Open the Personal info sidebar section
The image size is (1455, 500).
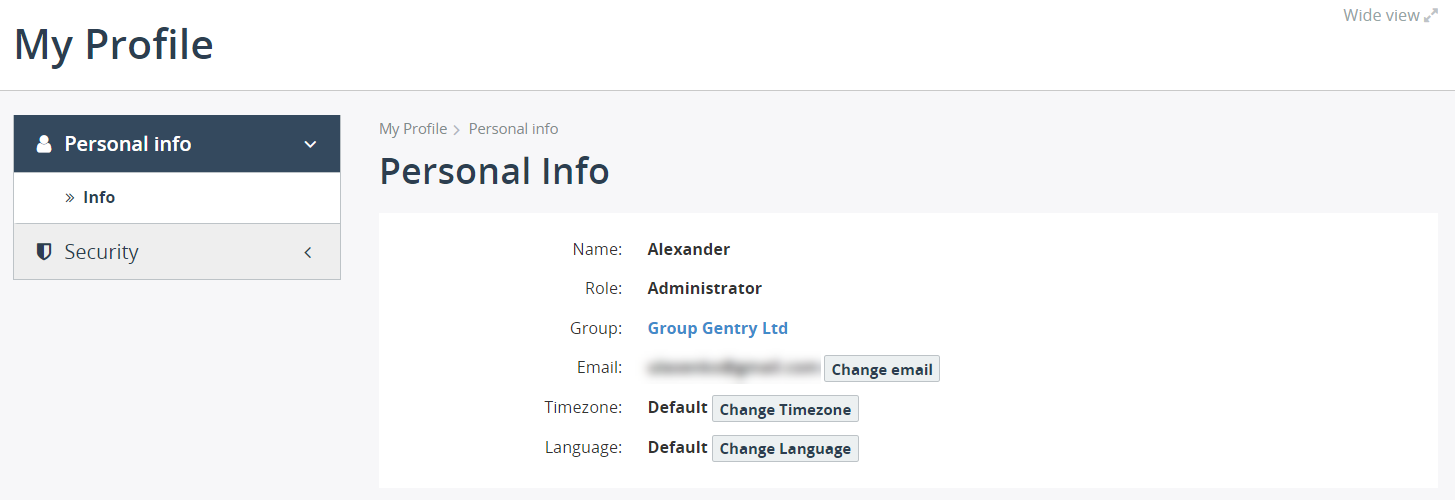click(x=177, y=144)
